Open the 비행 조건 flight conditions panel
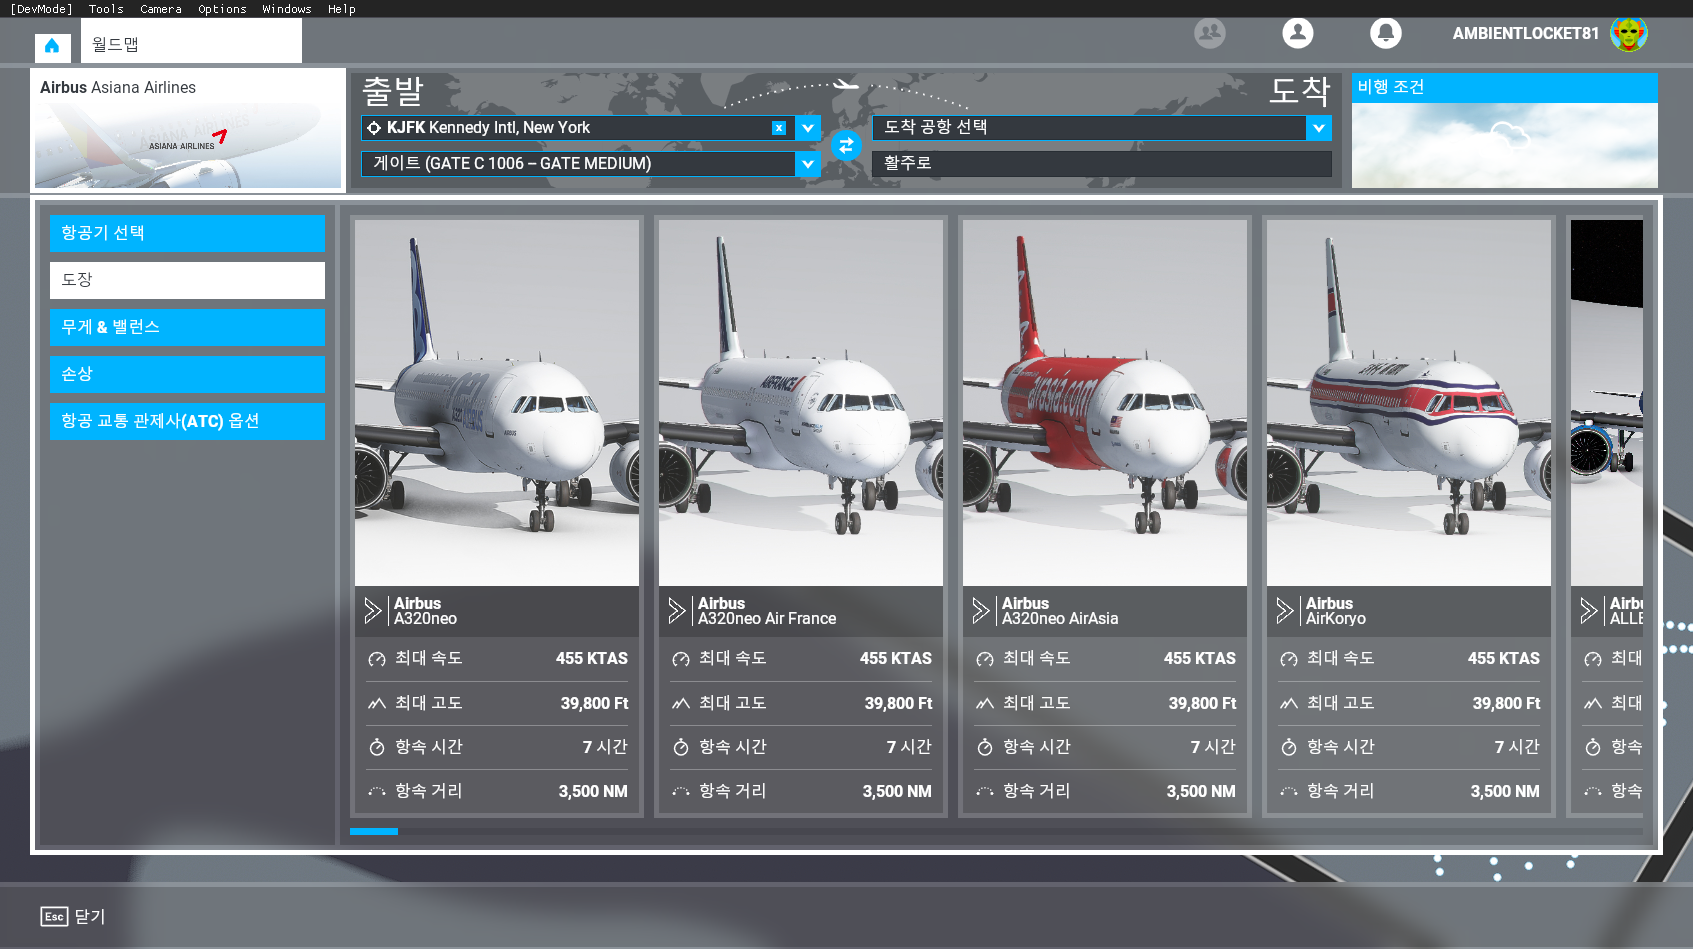The width and height of the screenshot is (1693, 949). click(x=1504, y=130)
